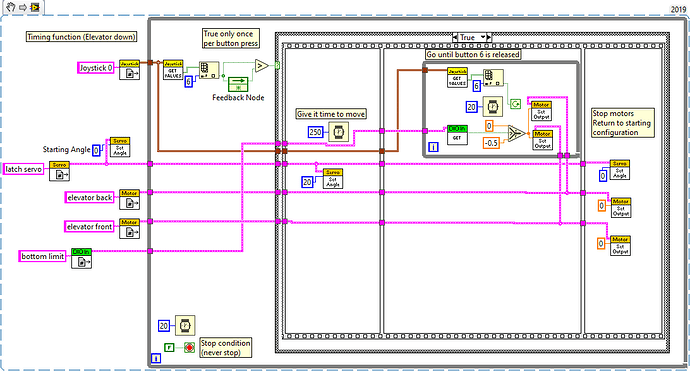Click the elevator front device reference

[x=89, y=227]
